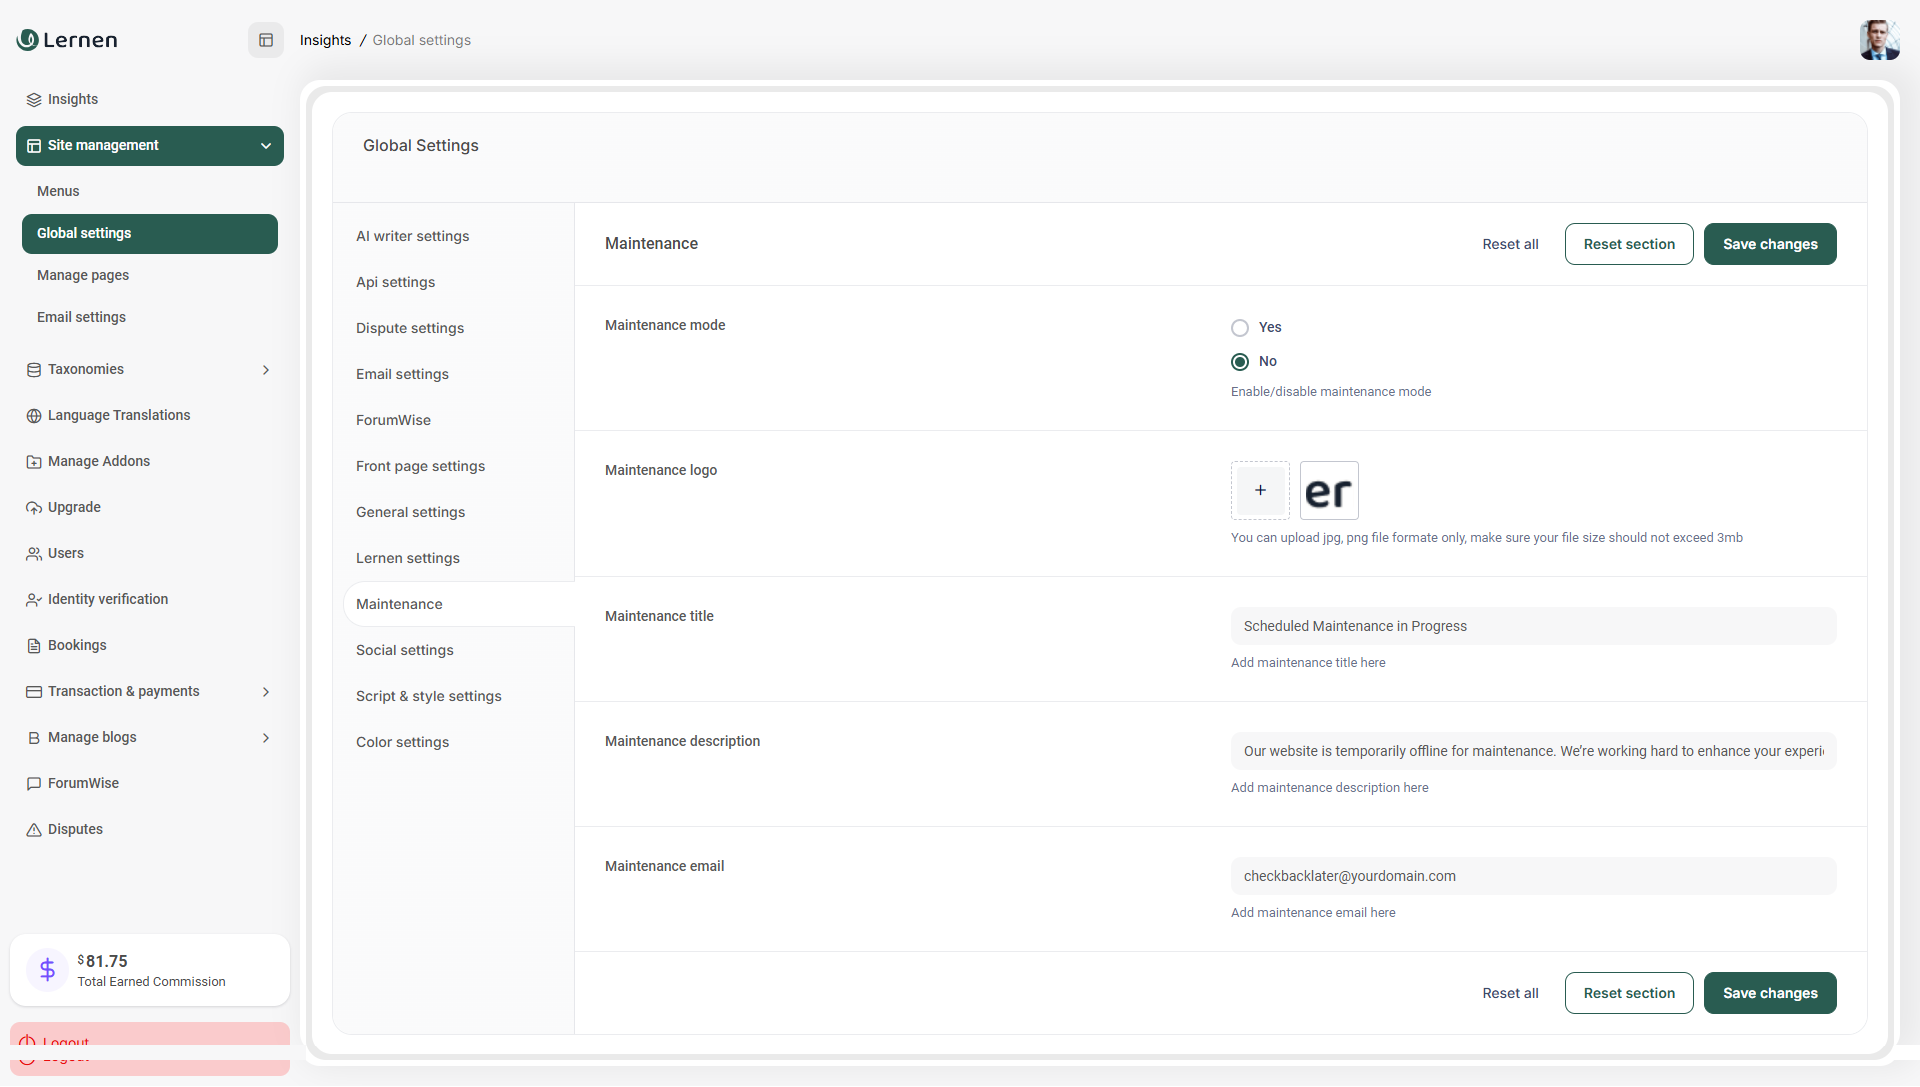Click the Disputes warning triangle icon
The image size is (1920, 1087).
pyautogui.click(x=34, y=830)
